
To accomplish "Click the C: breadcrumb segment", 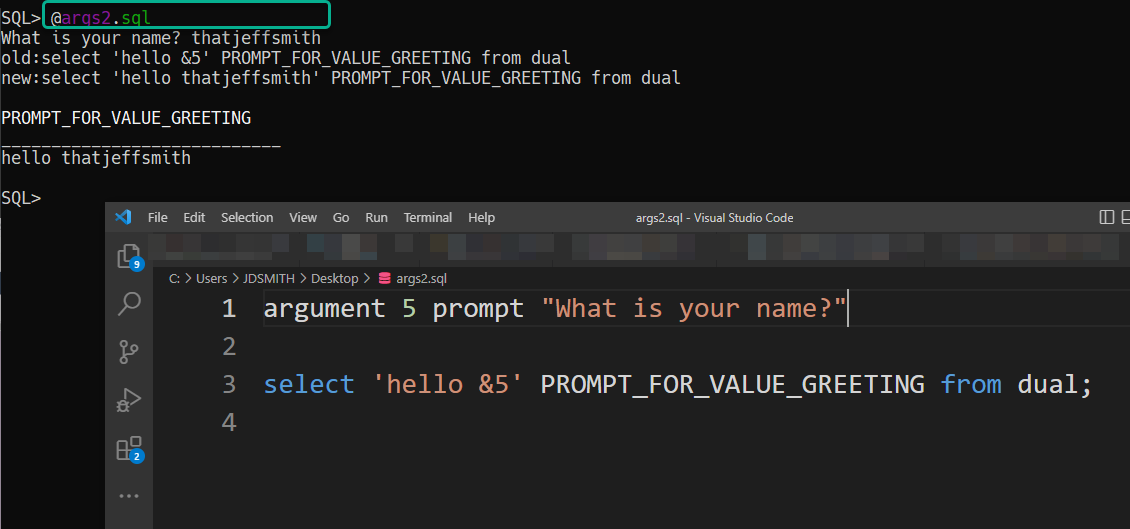I will (x=174, y=278).
